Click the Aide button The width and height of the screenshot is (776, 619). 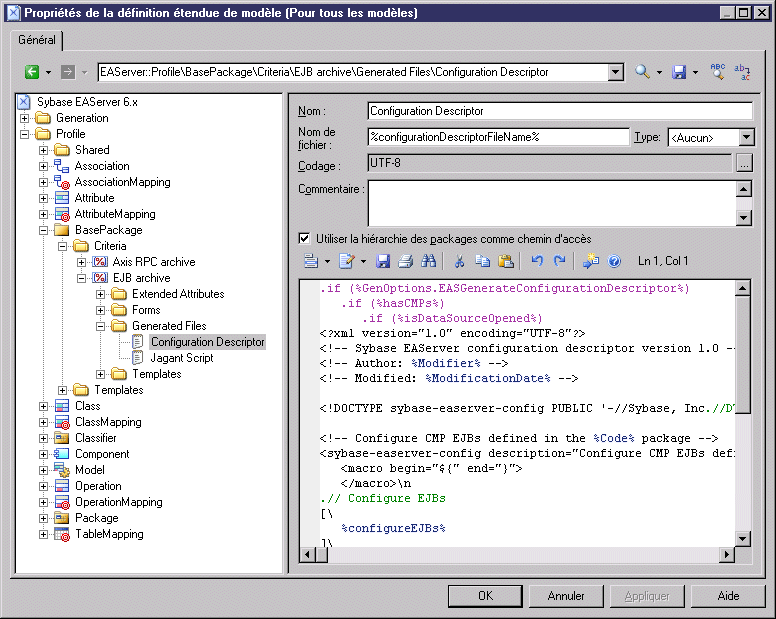(728, 596)
